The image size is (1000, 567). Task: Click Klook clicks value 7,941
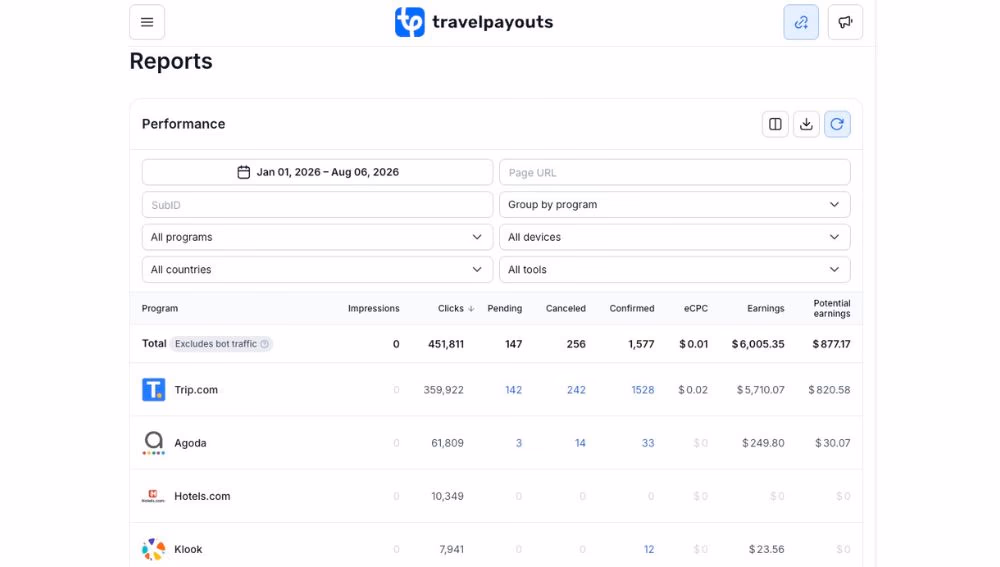[x=451, y=549]
